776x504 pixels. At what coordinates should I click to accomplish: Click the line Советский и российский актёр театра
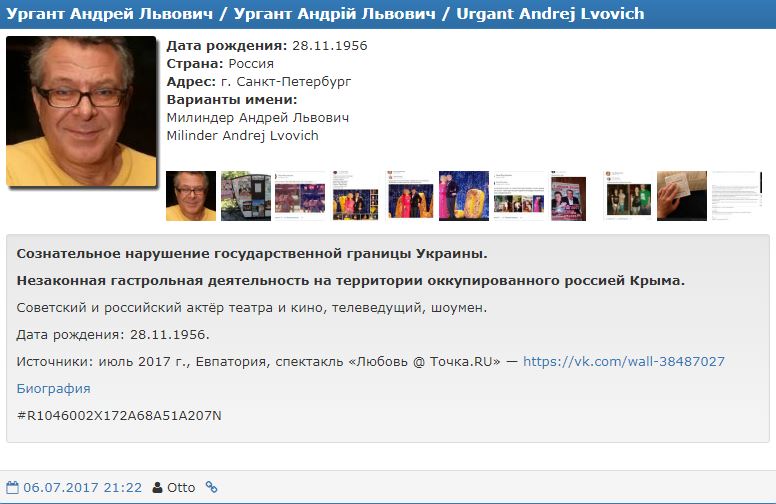(x=251, y=308)
